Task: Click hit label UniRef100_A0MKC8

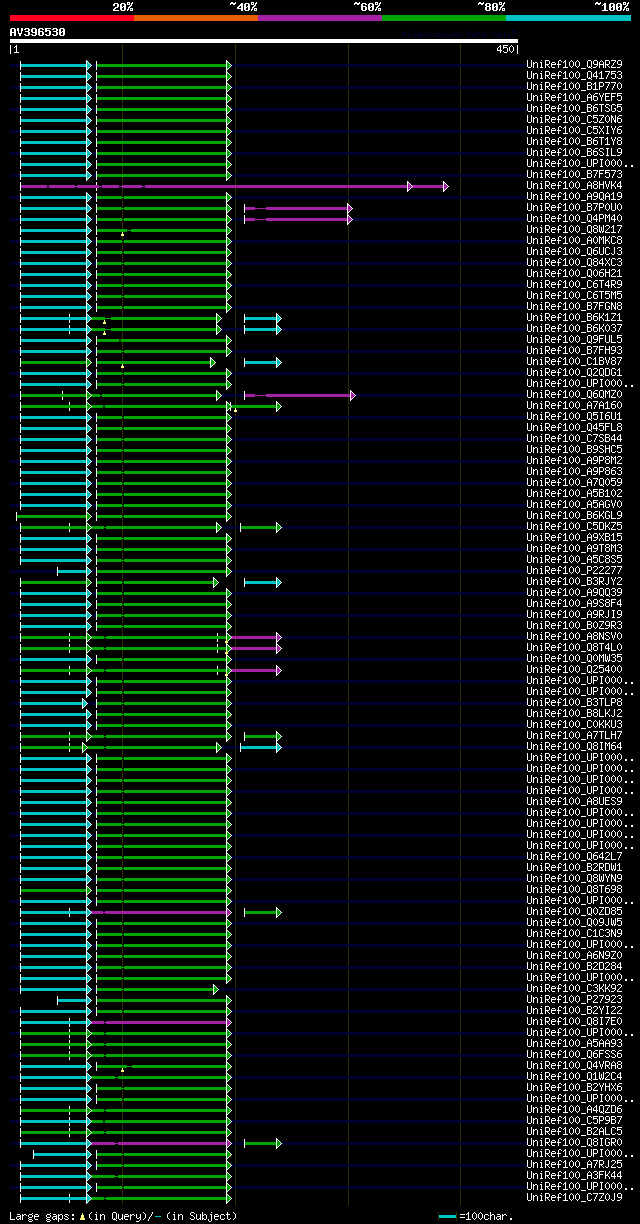Action: [x=574, y=241]
